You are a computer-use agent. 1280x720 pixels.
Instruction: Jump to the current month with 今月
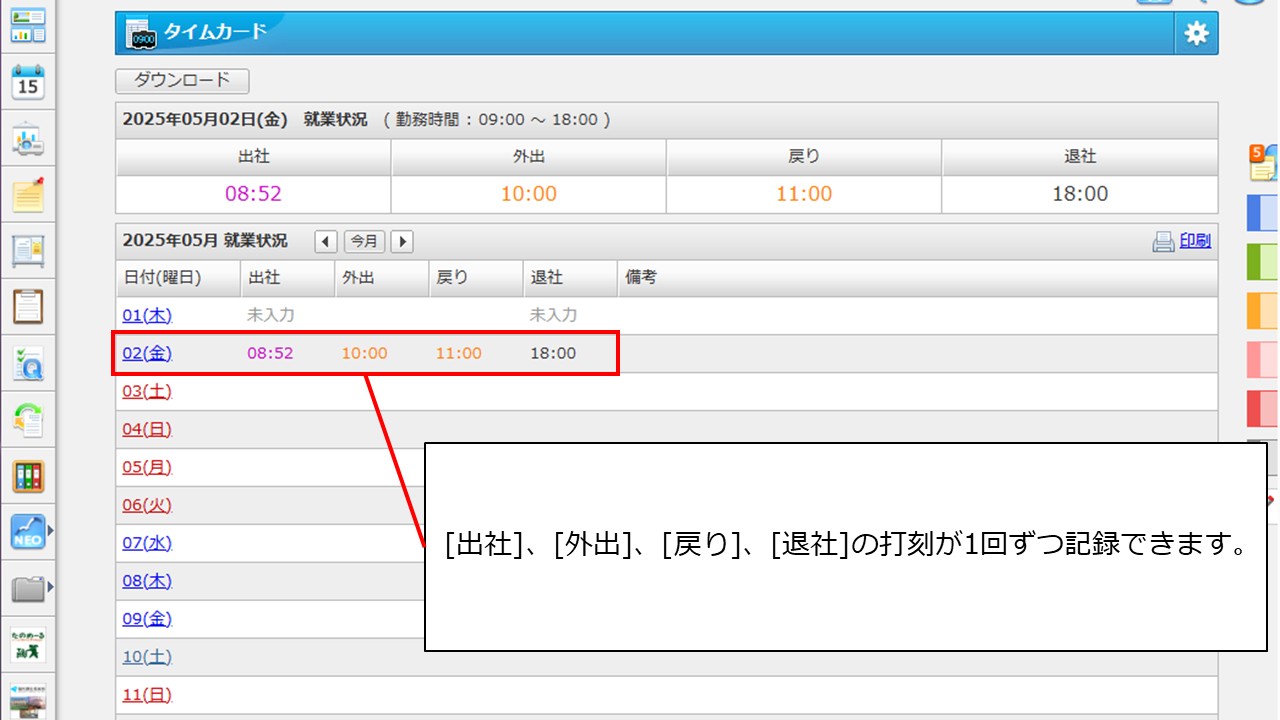pos(364,241)
